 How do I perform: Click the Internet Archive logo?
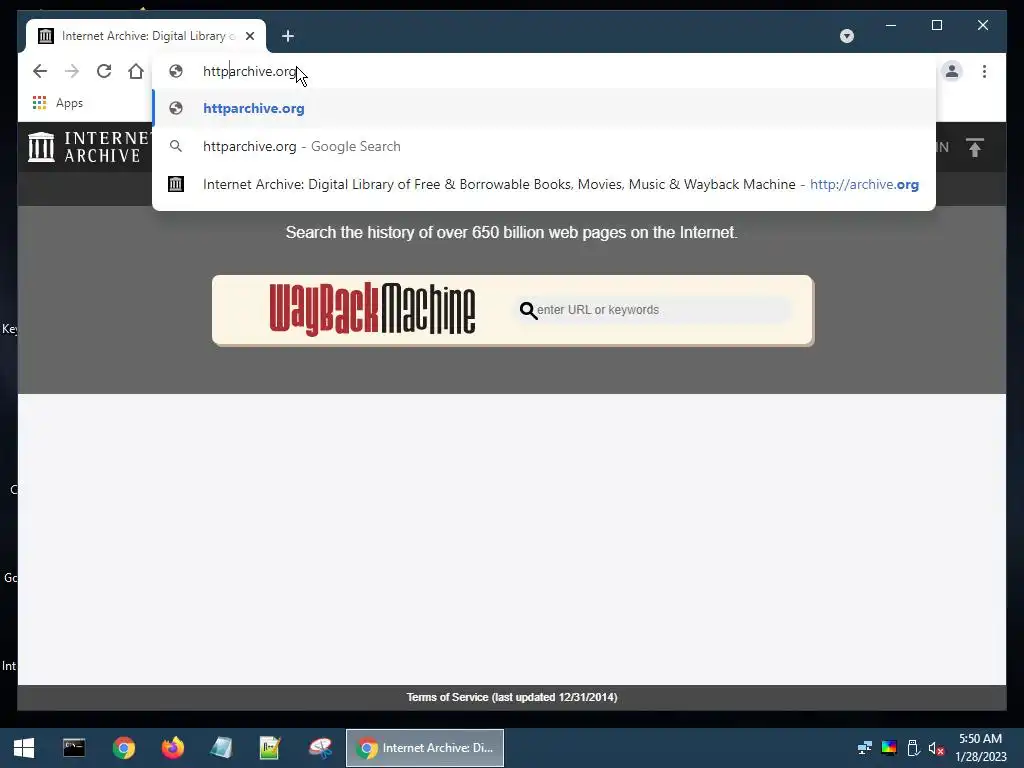pos(89,147)
